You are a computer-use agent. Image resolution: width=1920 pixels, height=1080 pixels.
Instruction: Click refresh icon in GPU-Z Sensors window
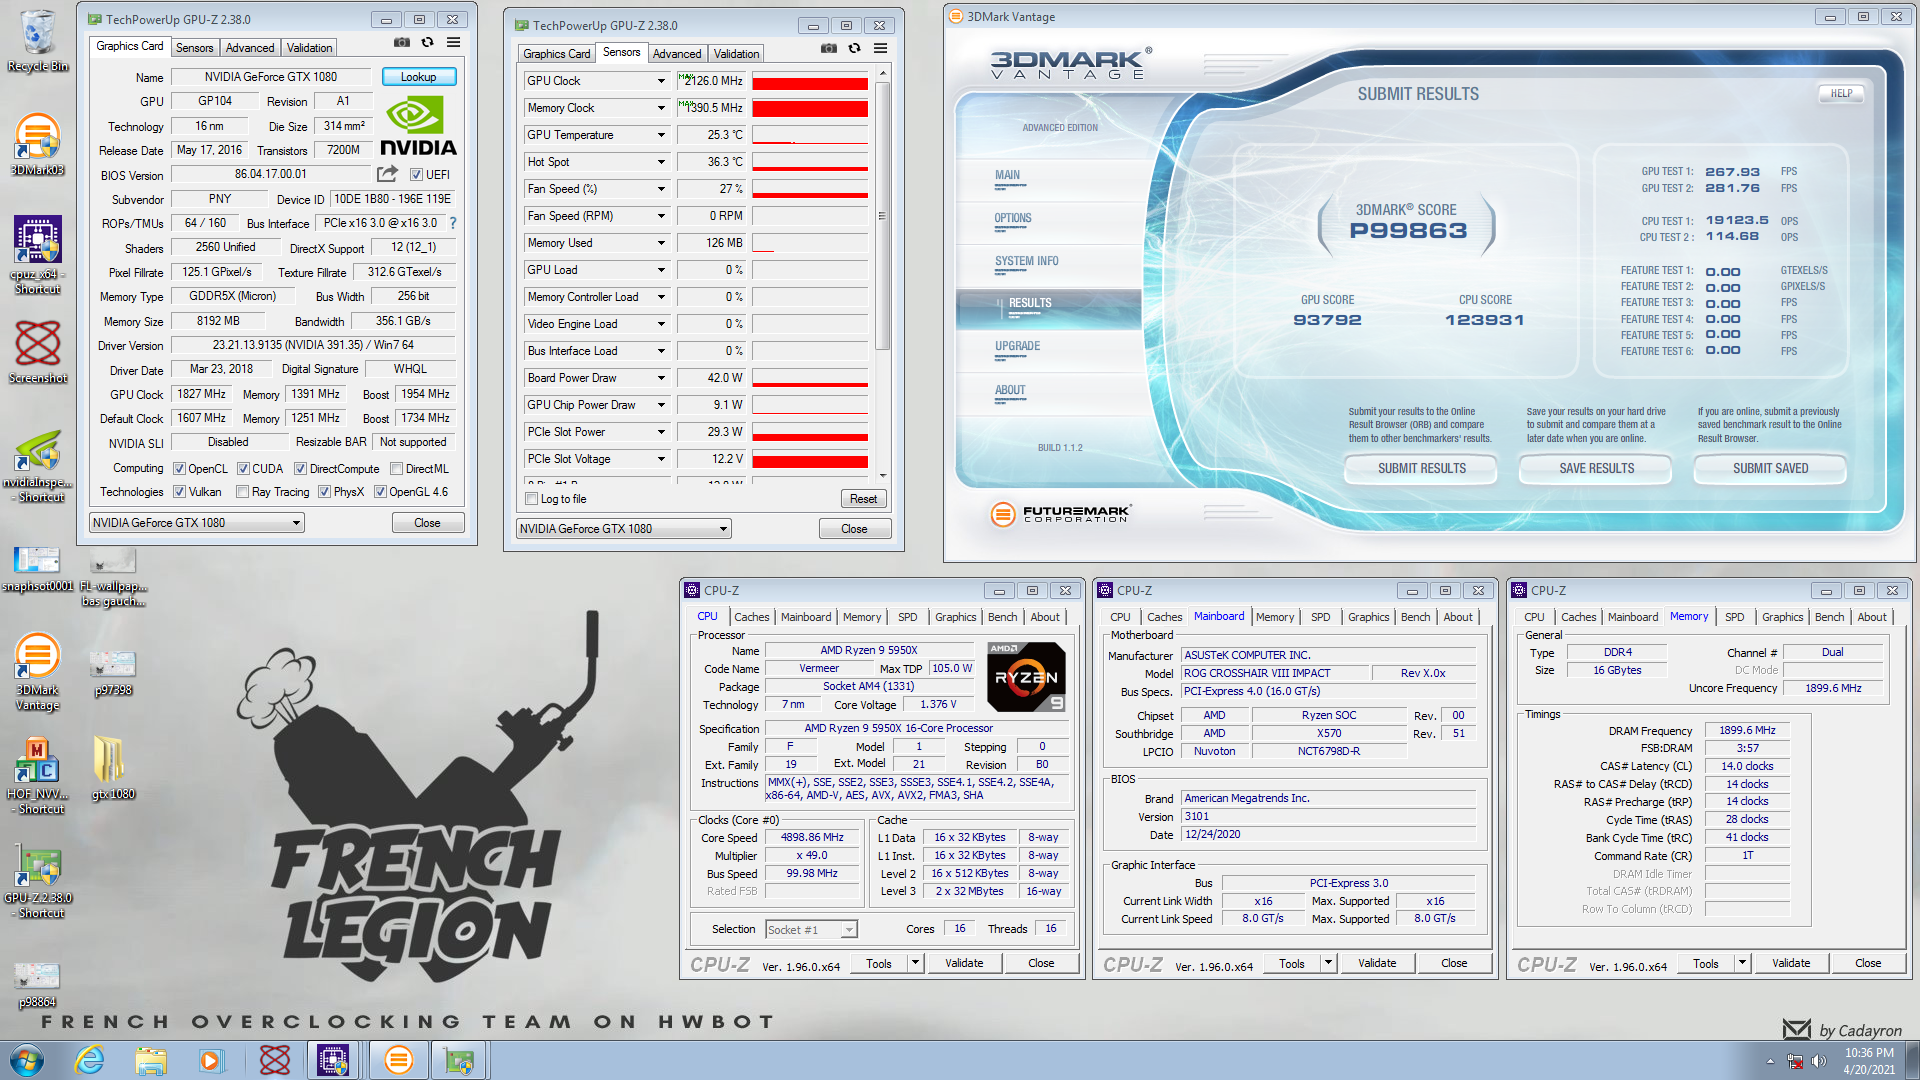point(854,48)
